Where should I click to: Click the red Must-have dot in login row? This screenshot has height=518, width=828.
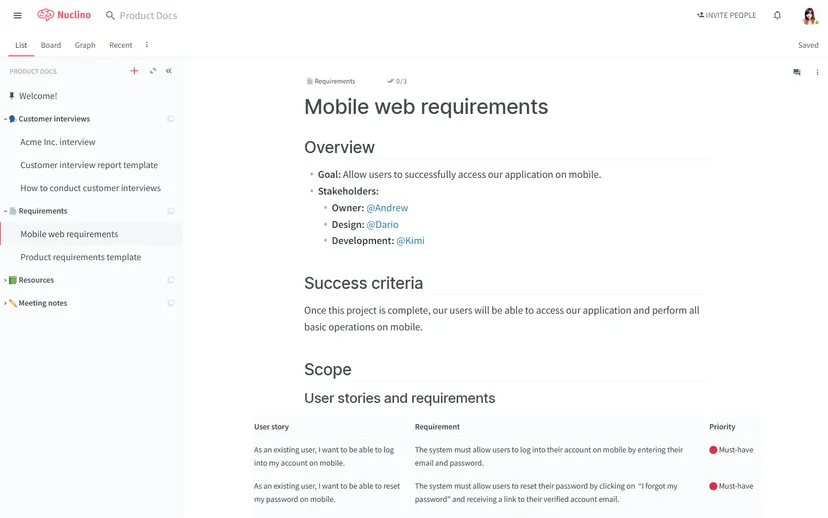click(x=713, y=450)
